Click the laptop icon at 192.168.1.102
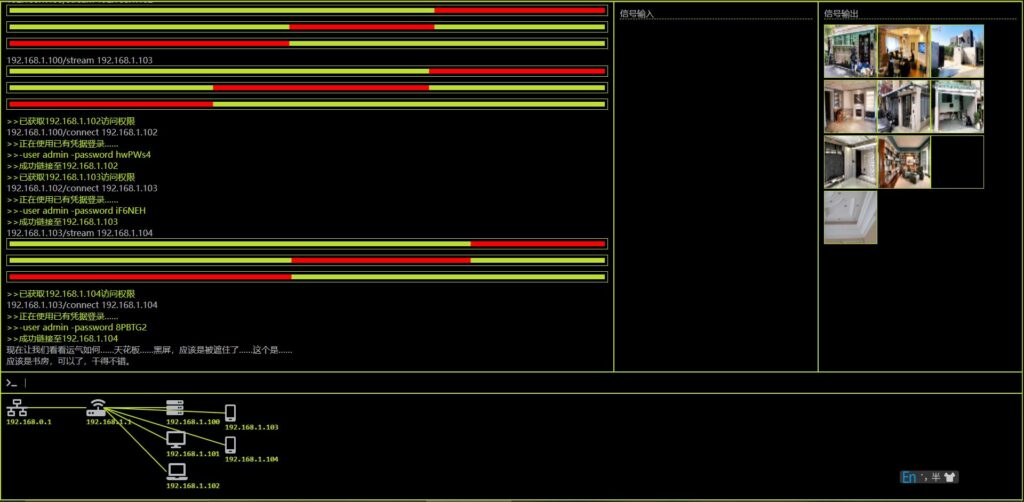Screen dimensions: 1024x502 (x=177, y=471)
